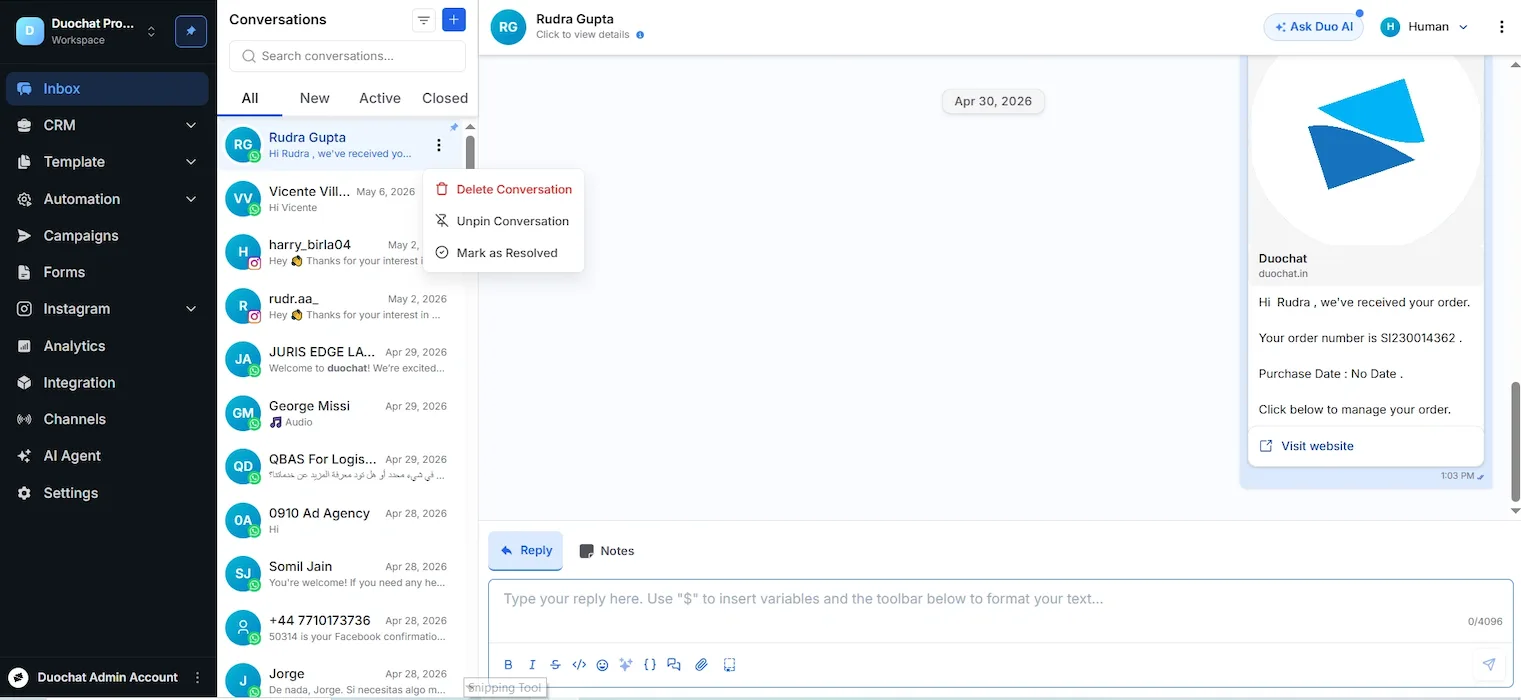Open the Jorge conversation
This screenshot has width=1521, height=700.
(x=340, y=680)
